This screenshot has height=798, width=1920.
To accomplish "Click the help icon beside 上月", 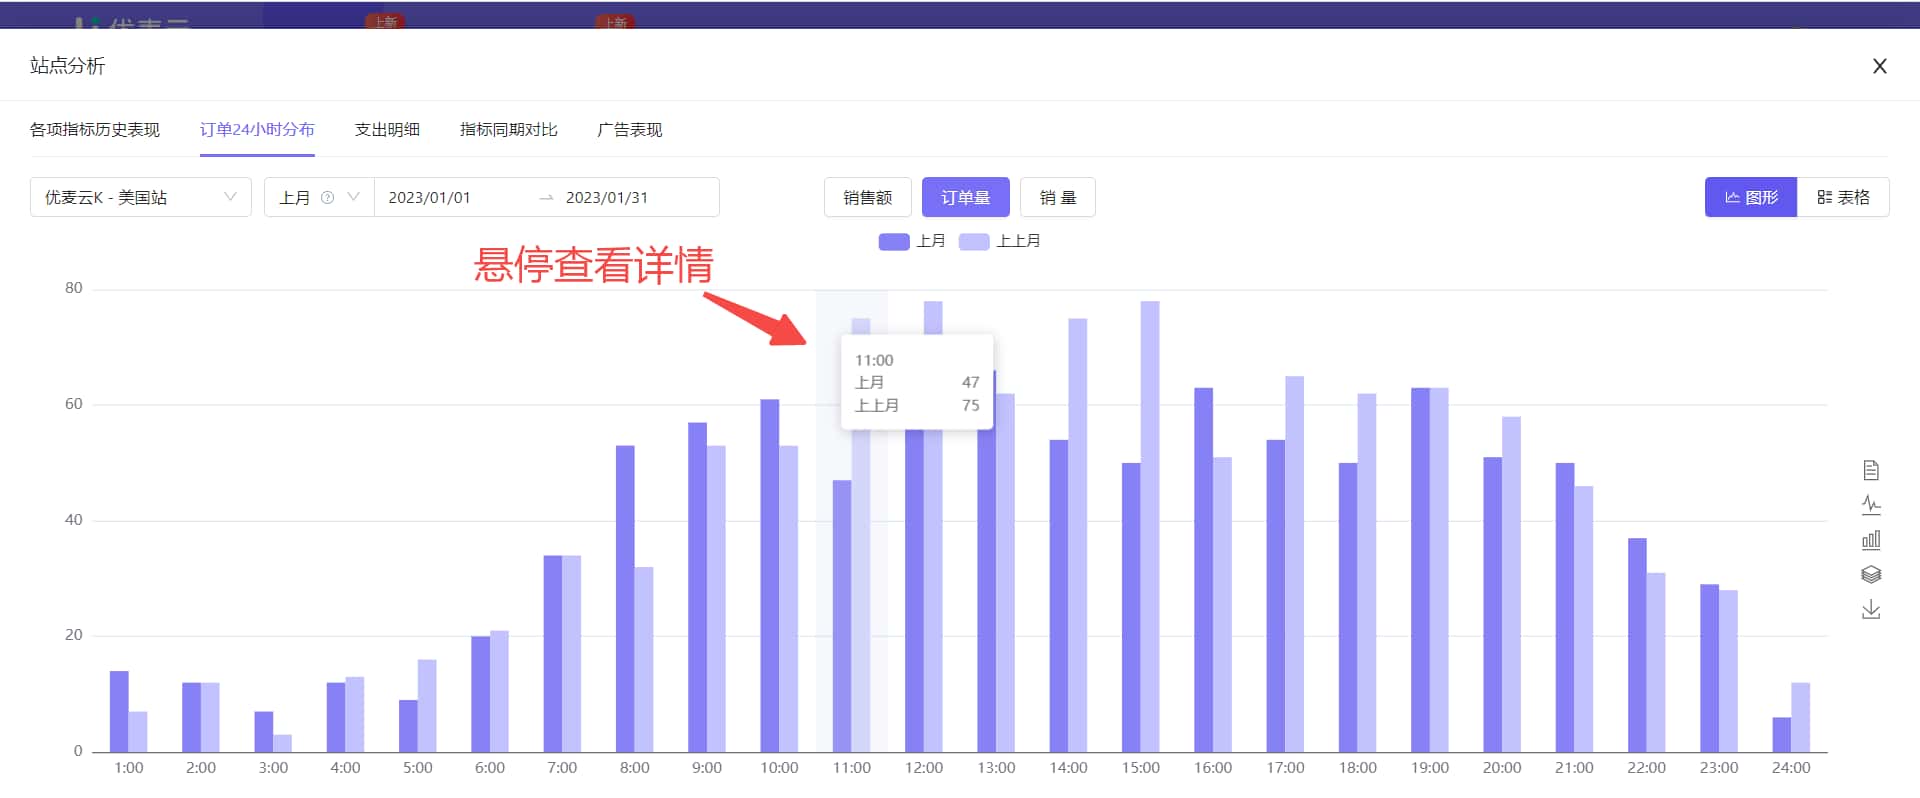I will tap(327, 198).
